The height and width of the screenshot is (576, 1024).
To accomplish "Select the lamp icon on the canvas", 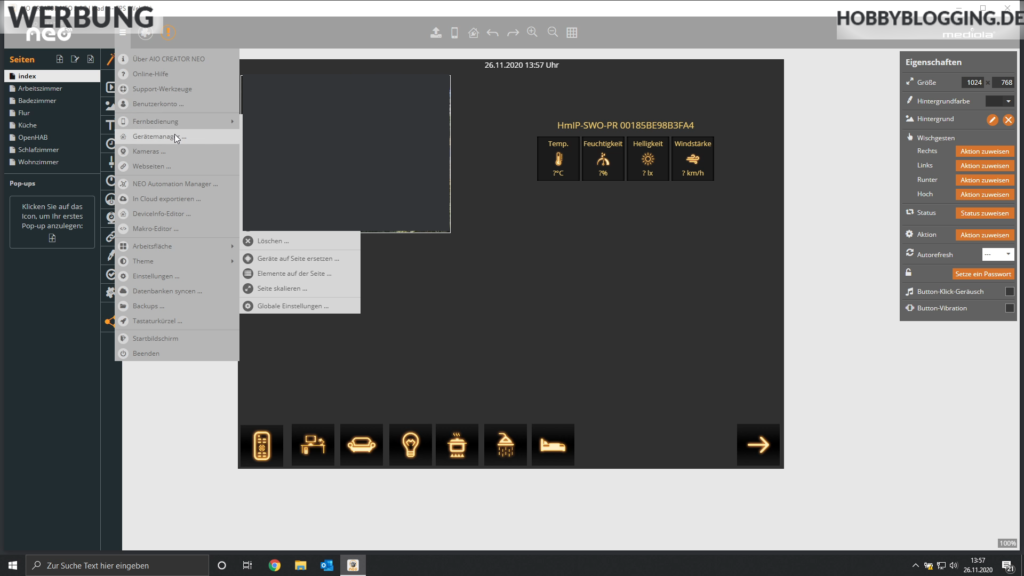I will (x=409, y=444).
